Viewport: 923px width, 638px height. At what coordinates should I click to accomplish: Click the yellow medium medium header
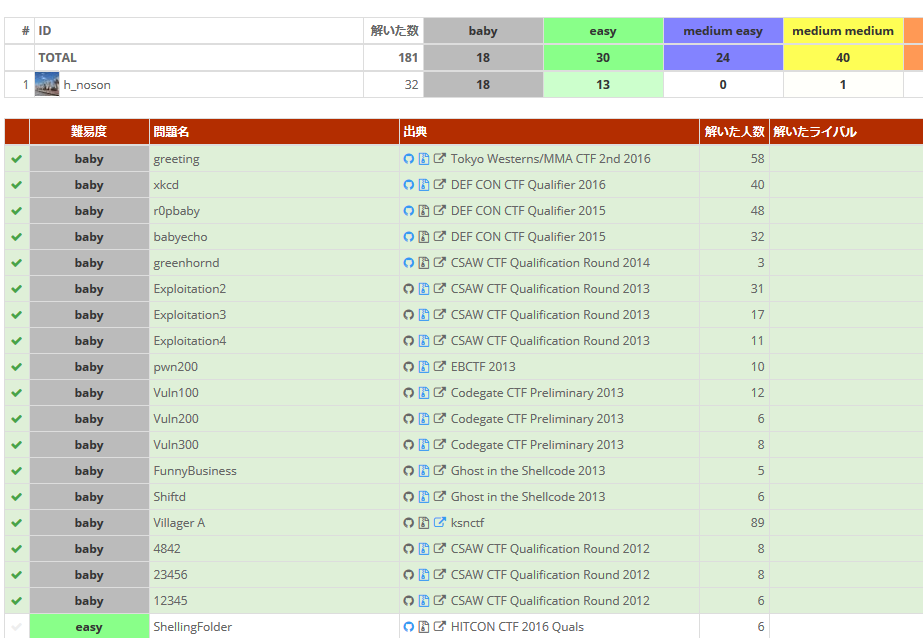coord(843,31)
